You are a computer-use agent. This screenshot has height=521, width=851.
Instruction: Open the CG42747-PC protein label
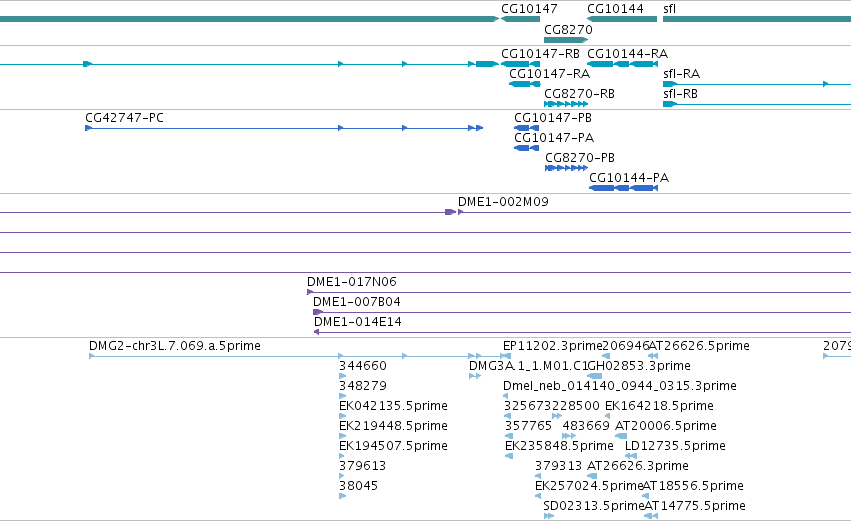[124, 118]
